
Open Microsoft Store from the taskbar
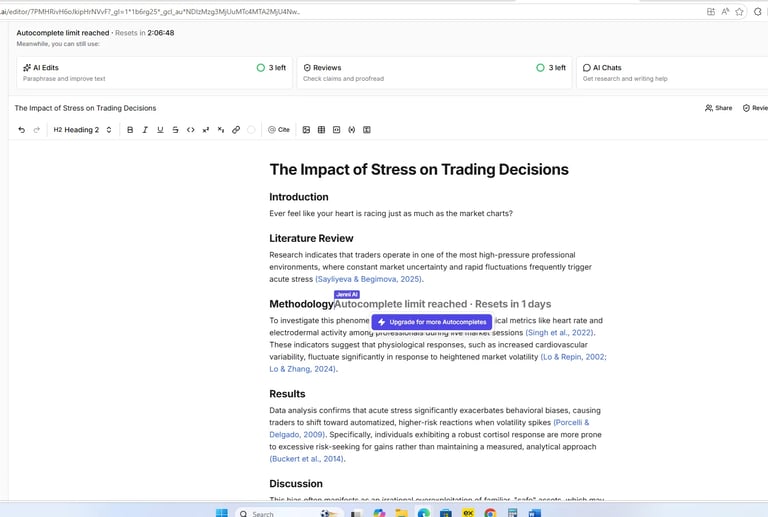click(446, 513)
